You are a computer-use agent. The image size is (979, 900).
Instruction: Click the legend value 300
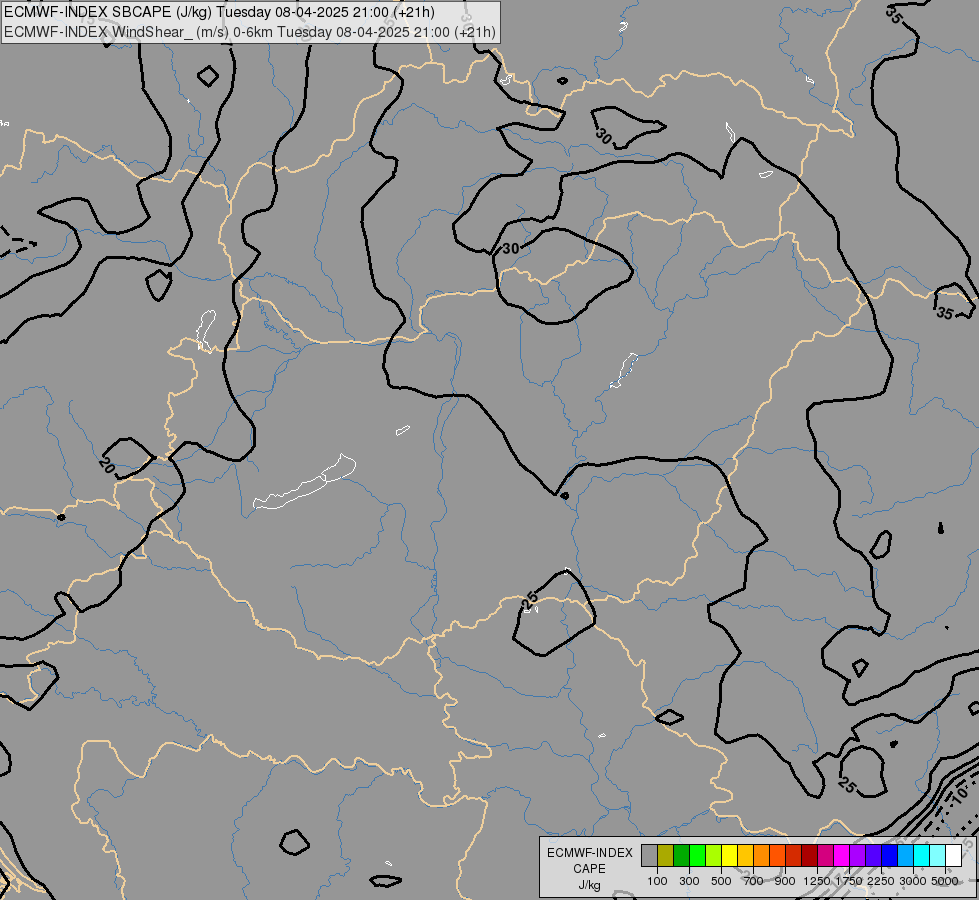(x=689, y=881)
